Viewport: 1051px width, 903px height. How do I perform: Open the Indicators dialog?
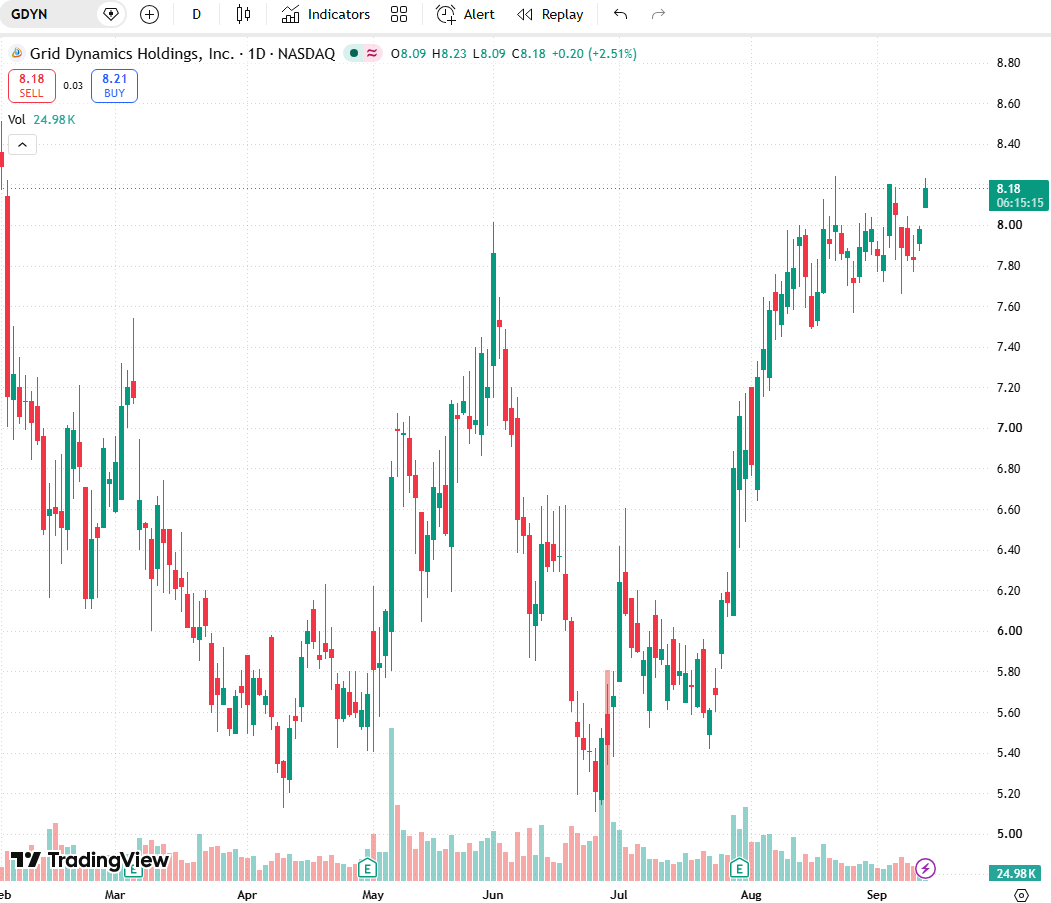pos(326,14)
